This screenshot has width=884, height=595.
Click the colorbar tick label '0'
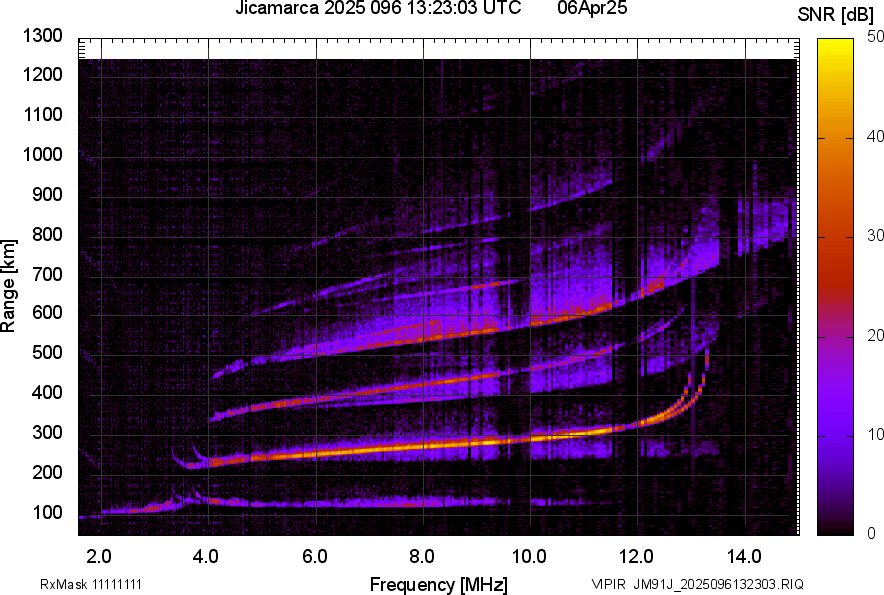click(872, 533)
